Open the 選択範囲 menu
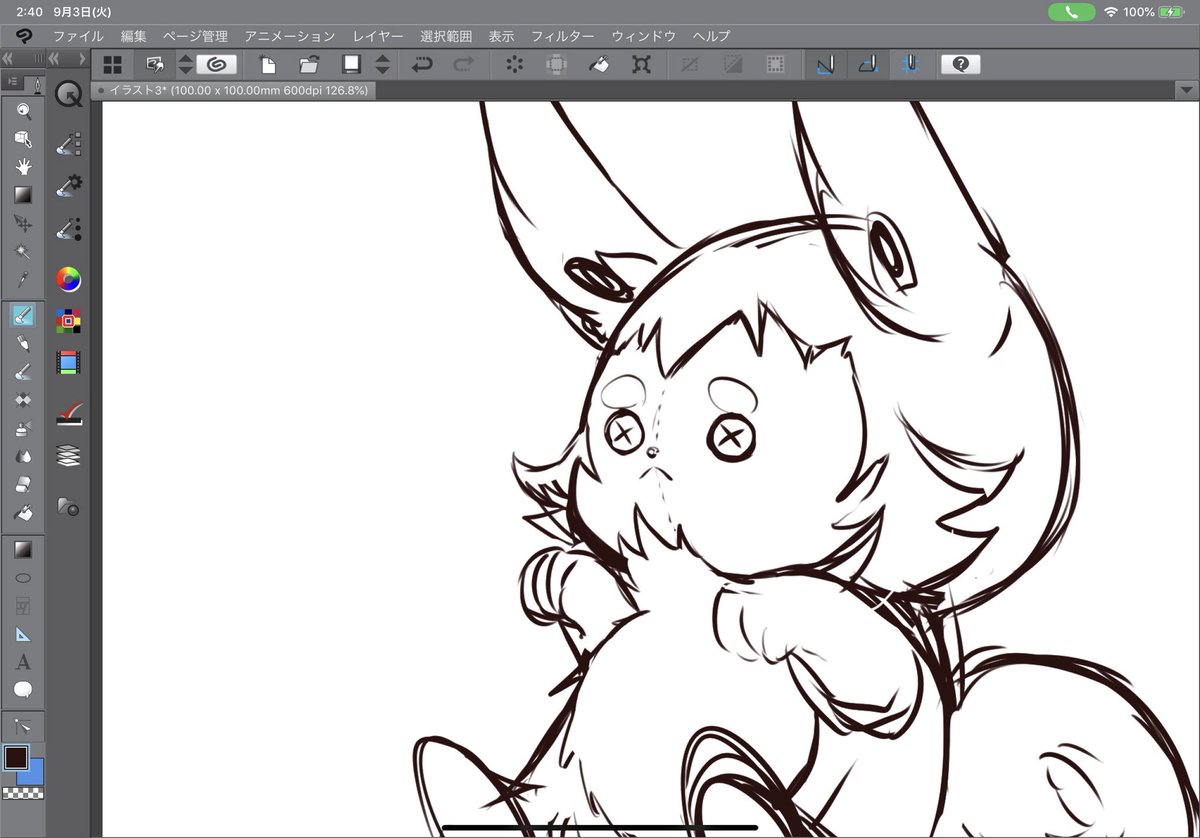1200x838 pixels. pos(446,36)
